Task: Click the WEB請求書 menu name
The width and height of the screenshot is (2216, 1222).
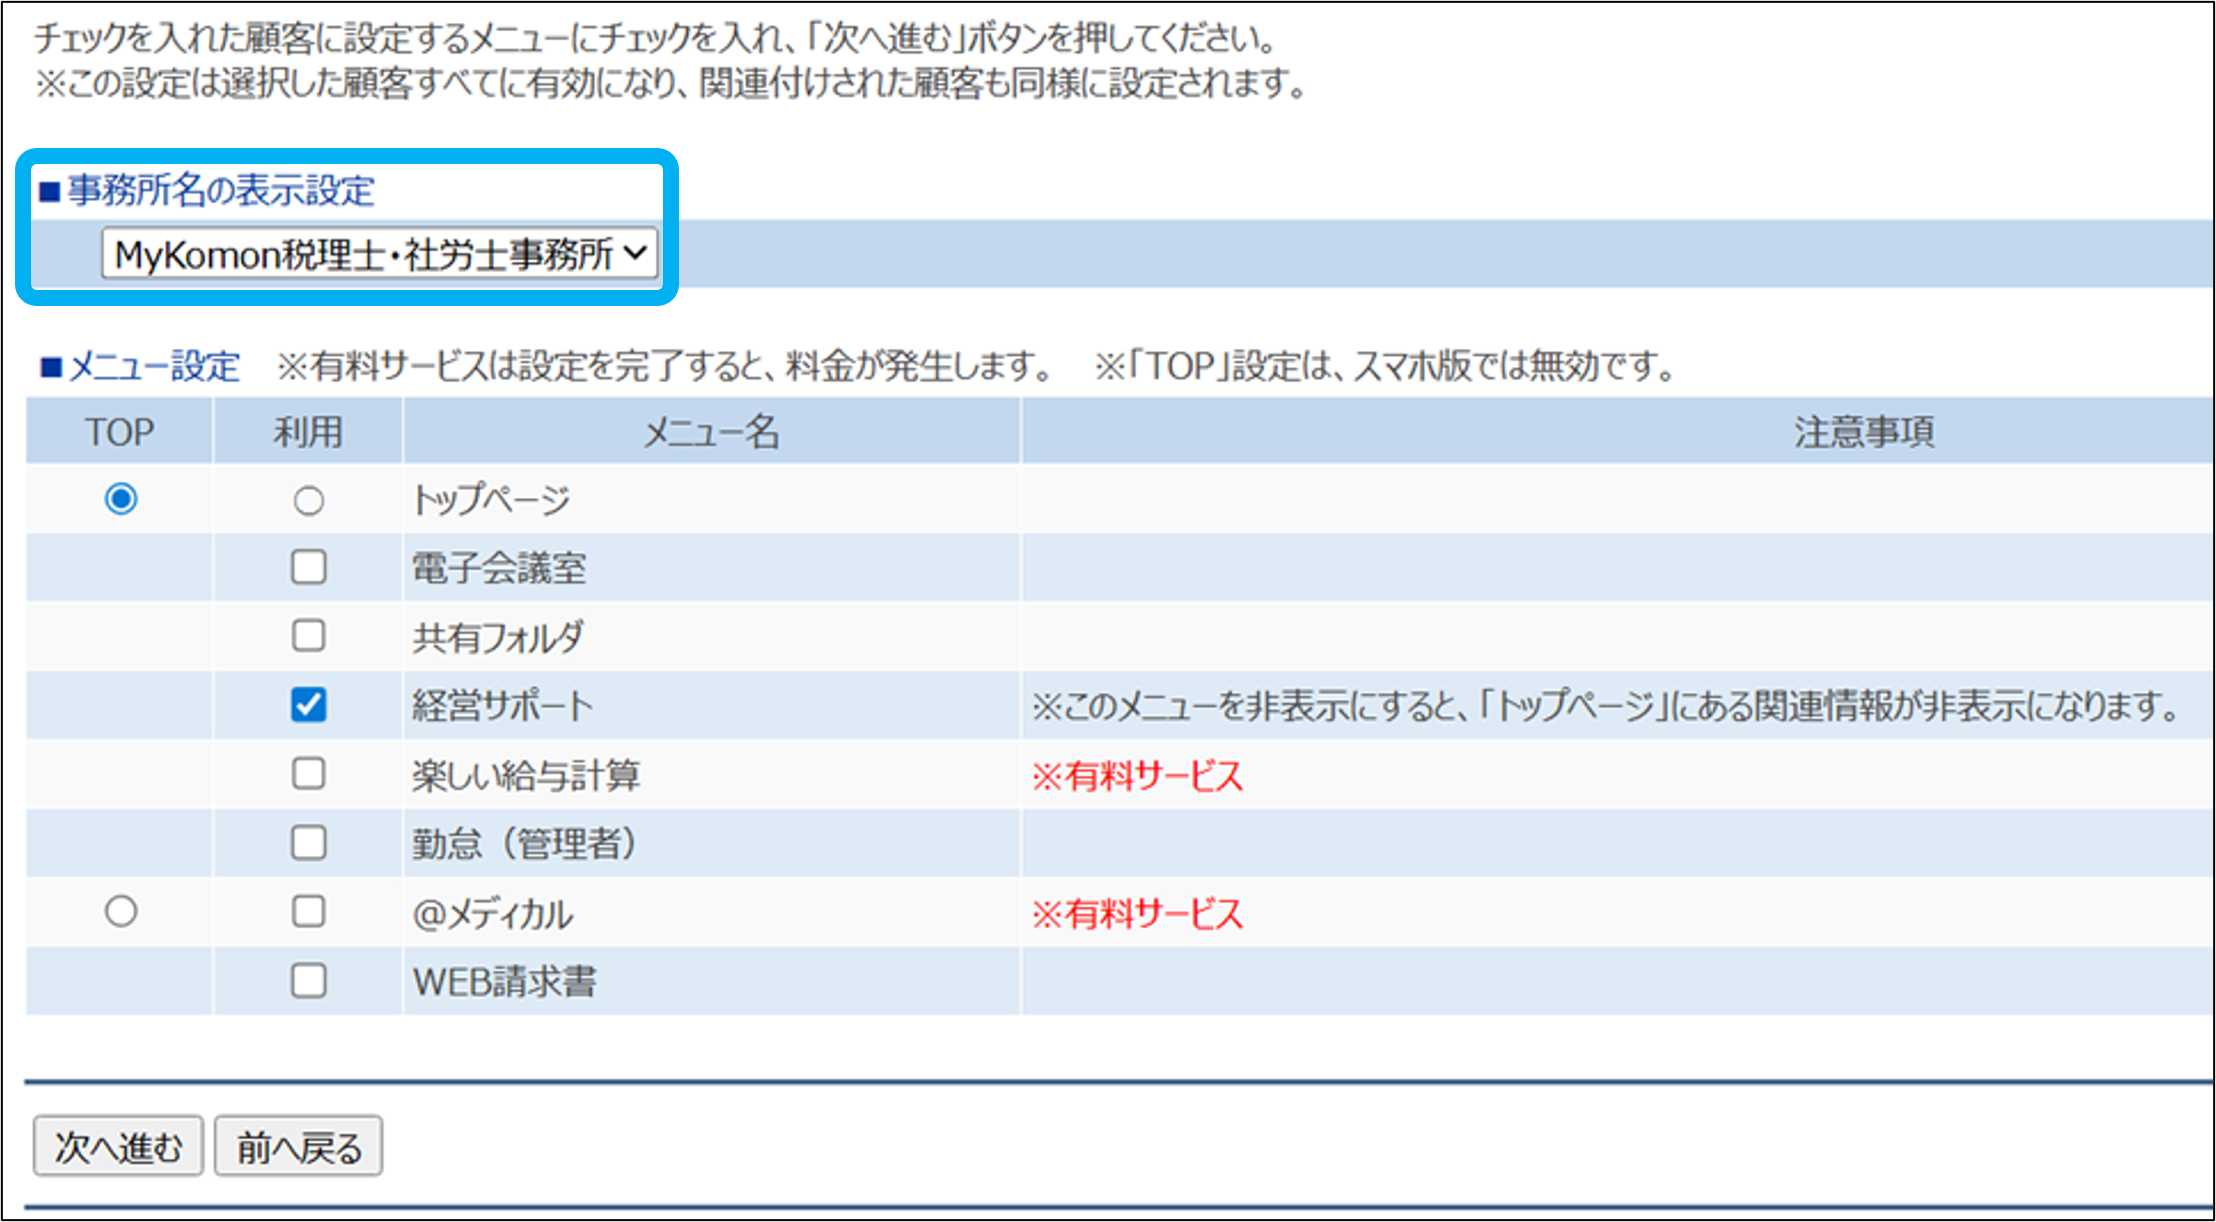Action: (504, 982)
